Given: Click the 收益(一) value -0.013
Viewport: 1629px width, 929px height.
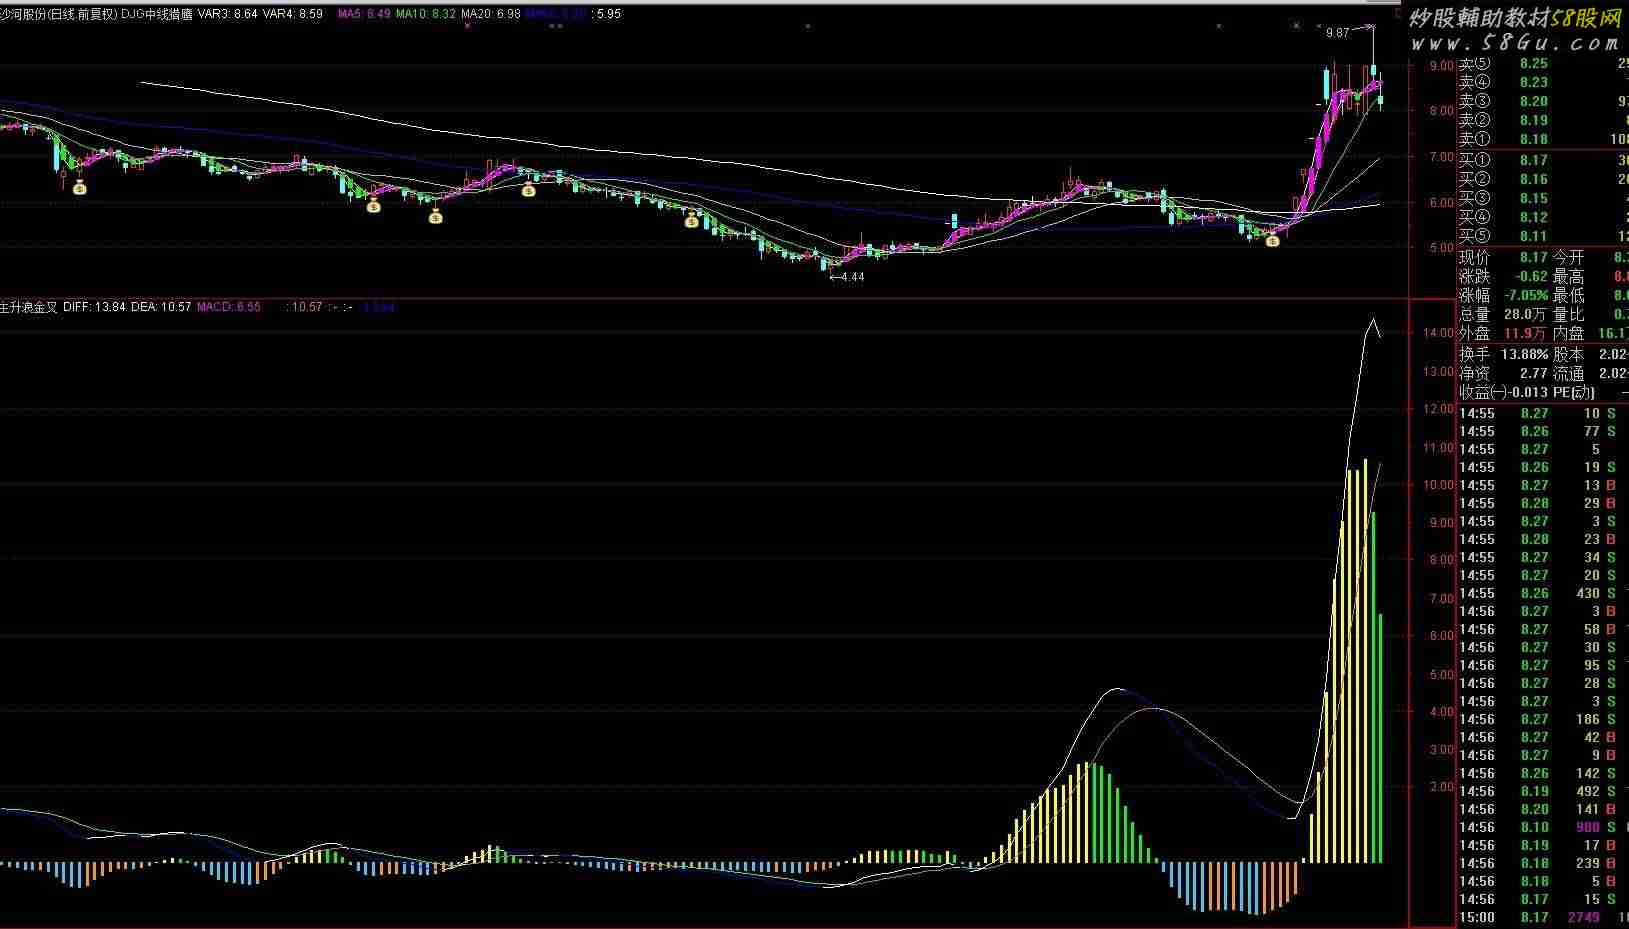Looking at the screenshot, I should coord(1527,393).
